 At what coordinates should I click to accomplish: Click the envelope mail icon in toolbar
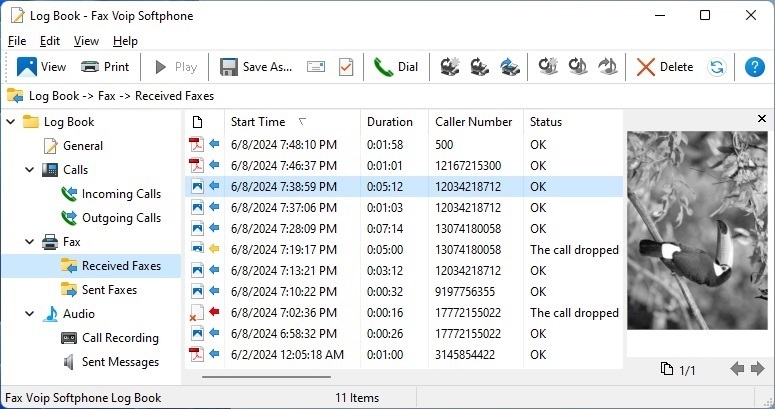click(316, 67)
